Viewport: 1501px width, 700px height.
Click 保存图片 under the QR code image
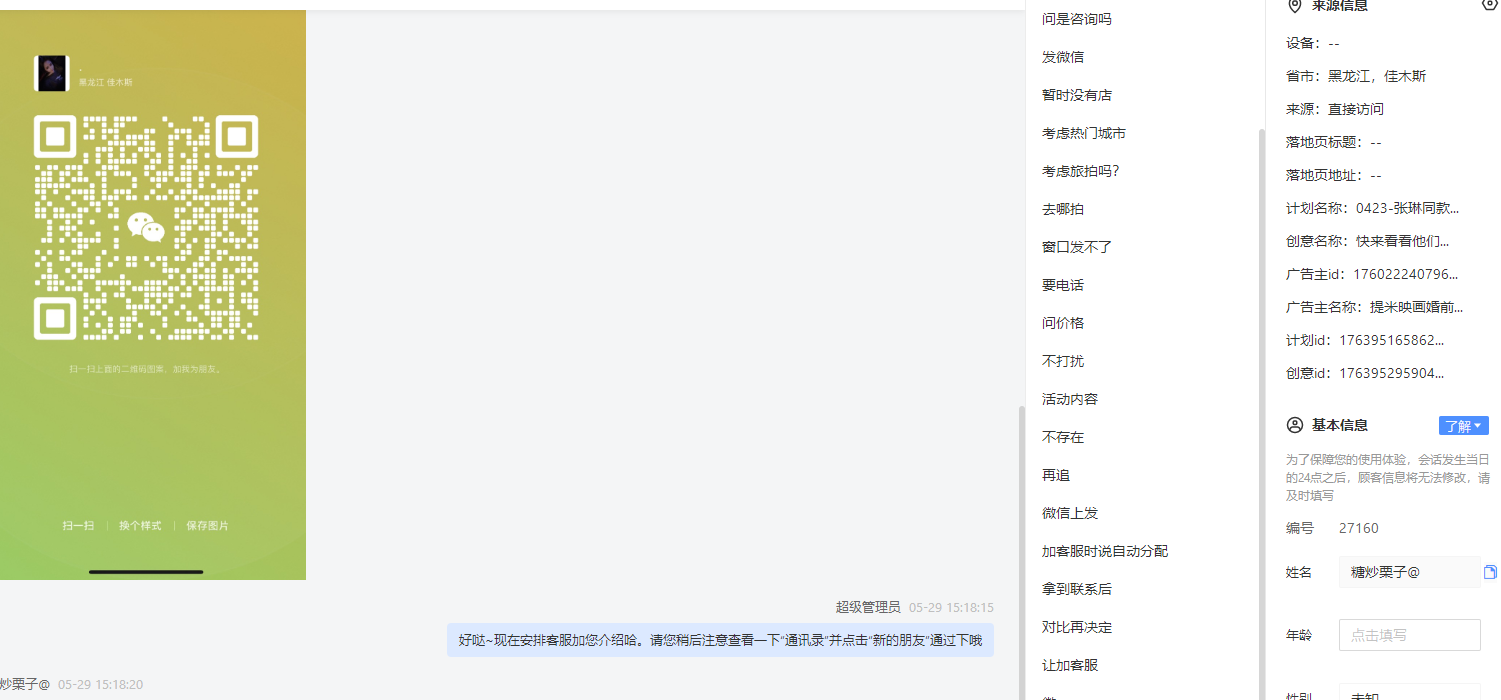point(207,526)
